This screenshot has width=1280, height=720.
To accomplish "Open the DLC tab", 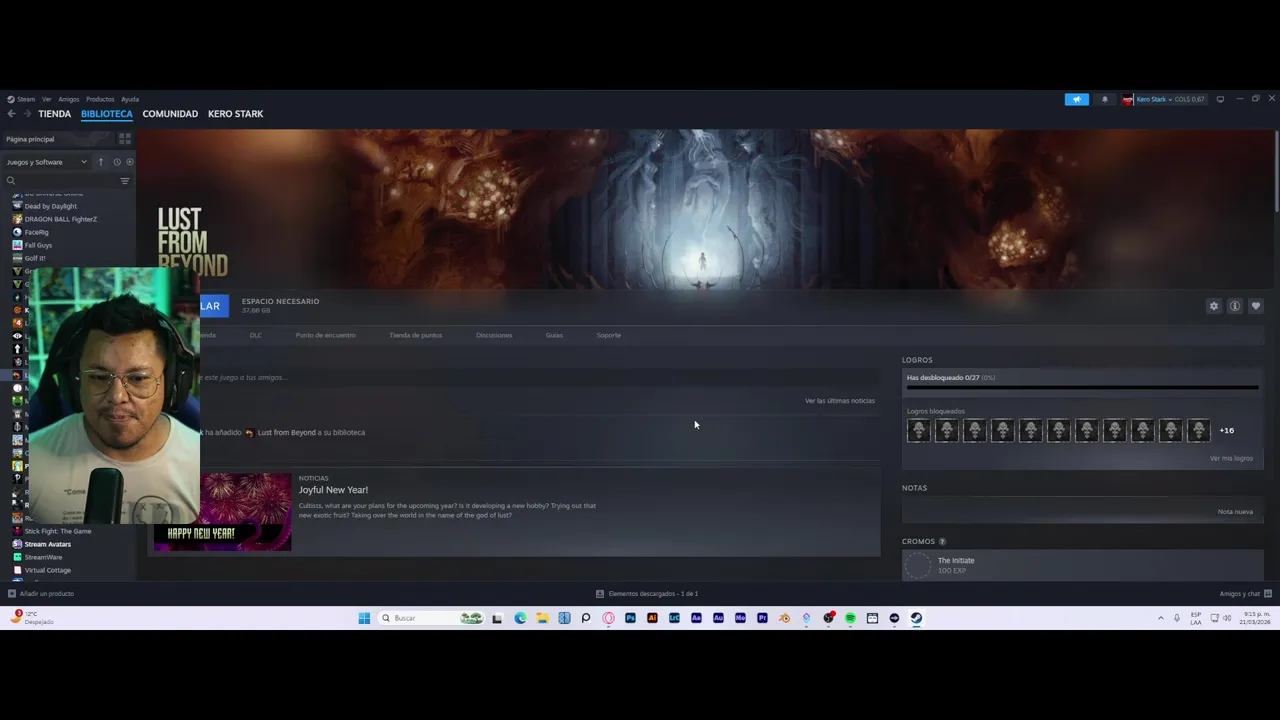I will (255, 335).
